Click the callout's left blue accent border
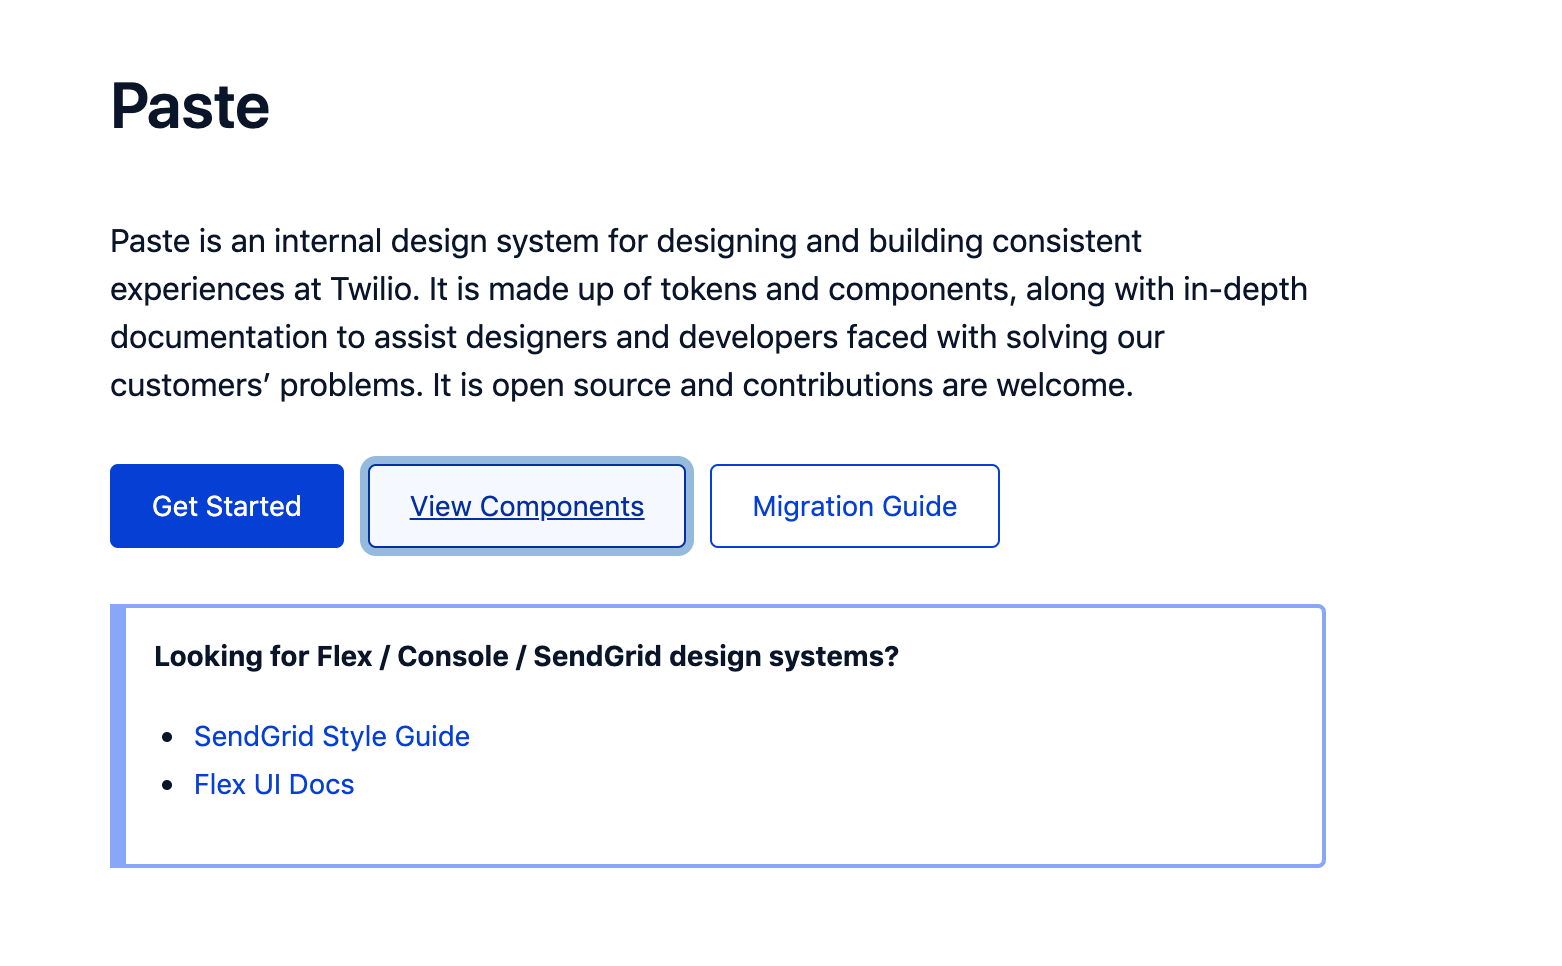Screen dimensions: 1562x966 point(117,735)
